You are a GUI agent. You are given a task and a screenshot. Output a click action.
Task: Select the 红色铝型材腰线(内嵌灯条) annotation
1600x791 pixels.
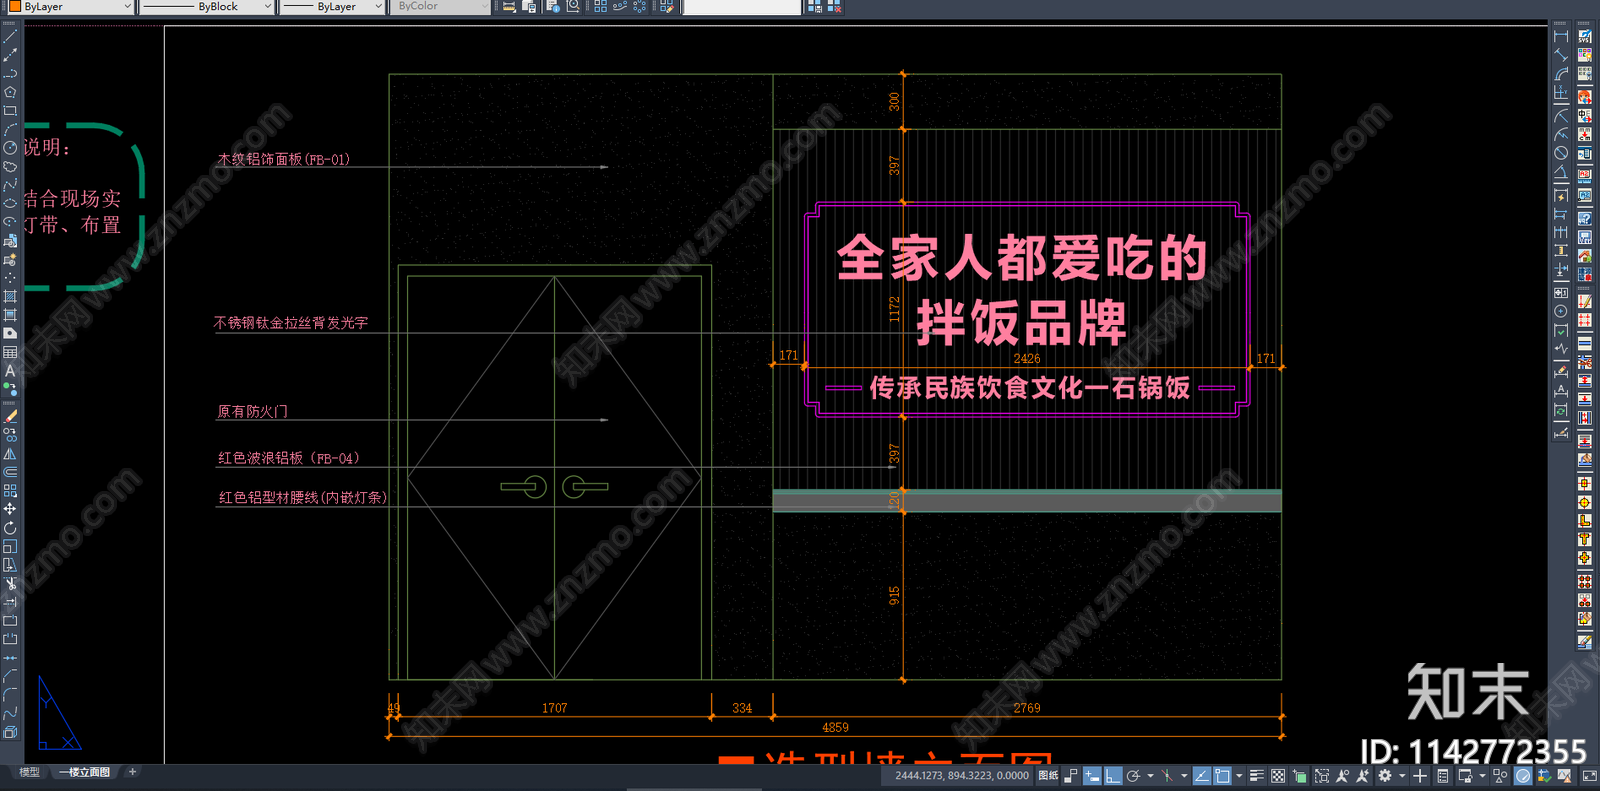[303, 497]
